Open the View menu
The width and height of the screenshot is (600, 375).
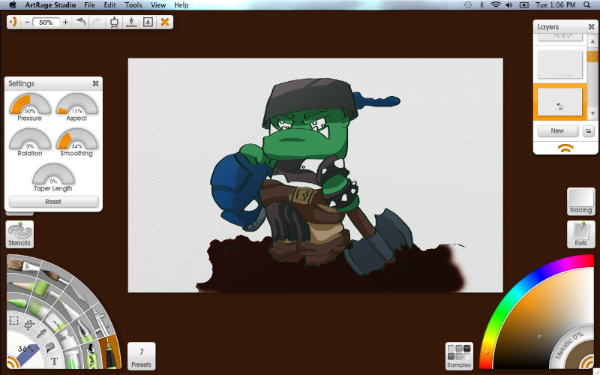[x=158, y=5]
